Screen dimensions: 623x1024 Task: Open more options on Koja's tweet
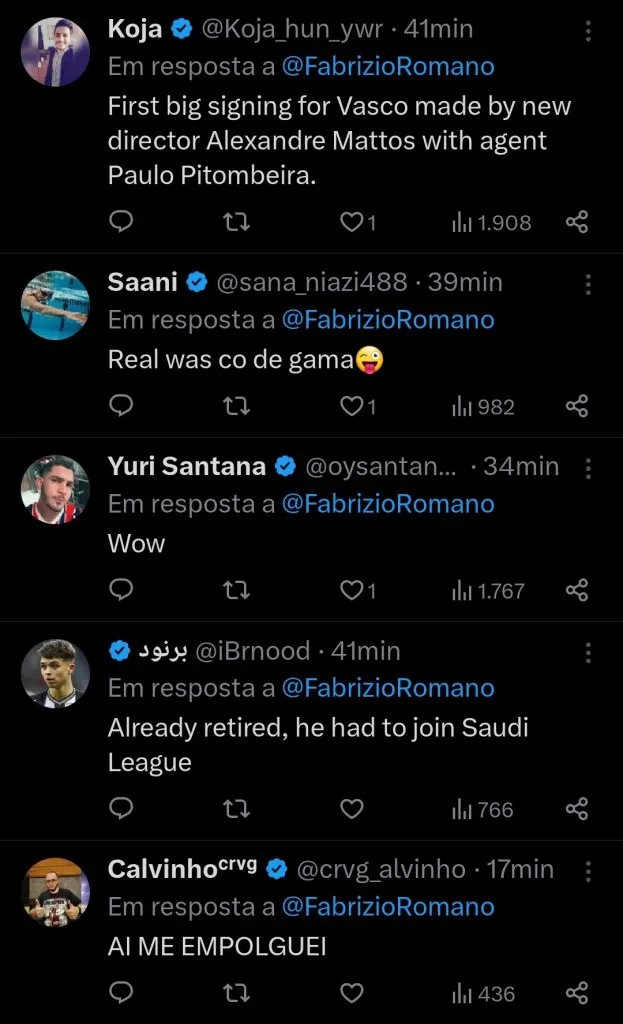588,31
